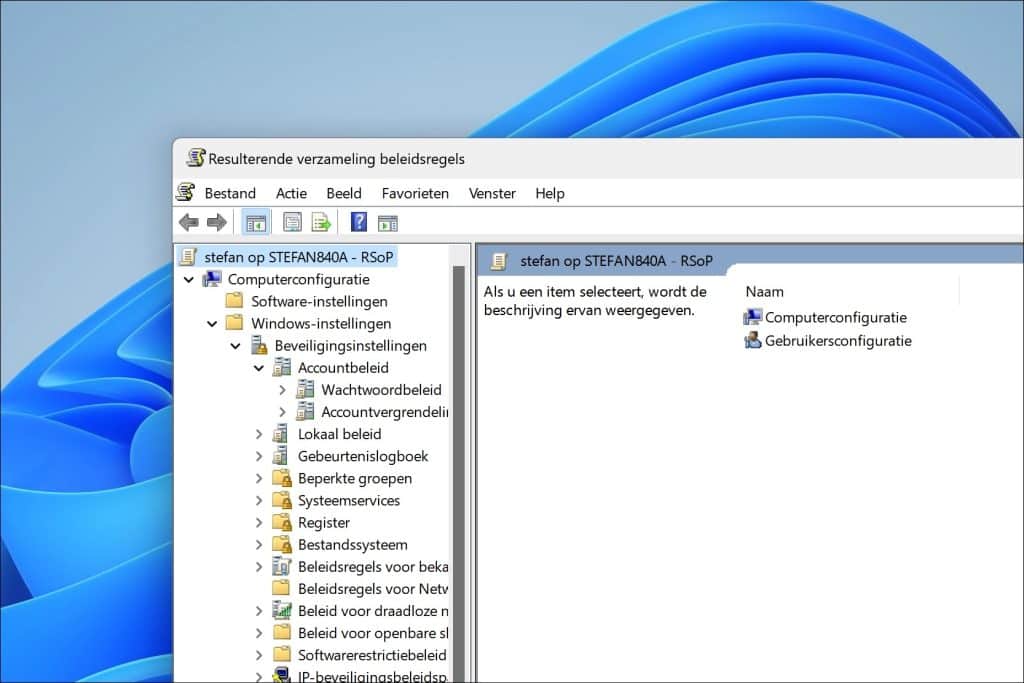Select Beleidsregels voor beka tree item
This screenshot has width=1024, height=683.
373,567
